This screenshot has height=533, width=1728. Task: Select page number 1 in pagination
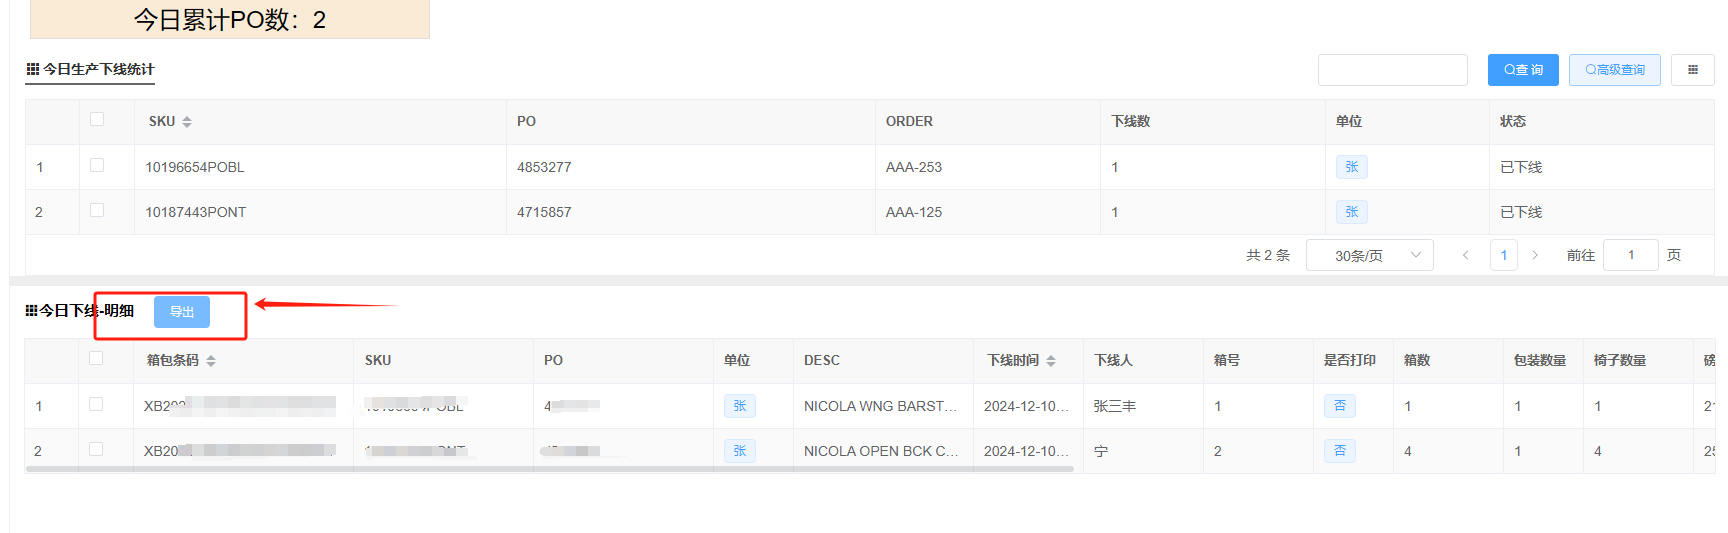pyautogui.click(x=1503, y=255)
